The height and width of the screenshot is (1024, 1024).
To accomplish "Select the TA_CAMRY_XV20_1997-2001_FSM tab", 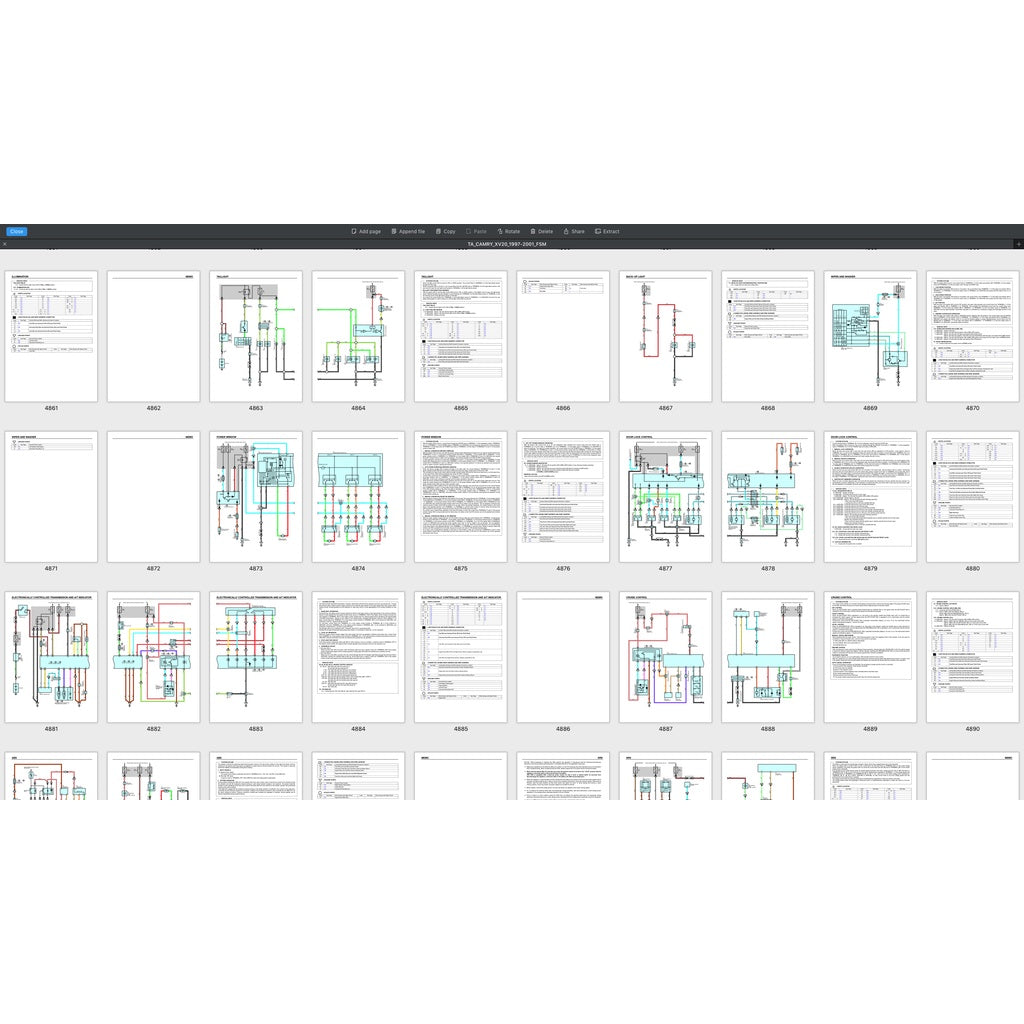I will 506,244.
